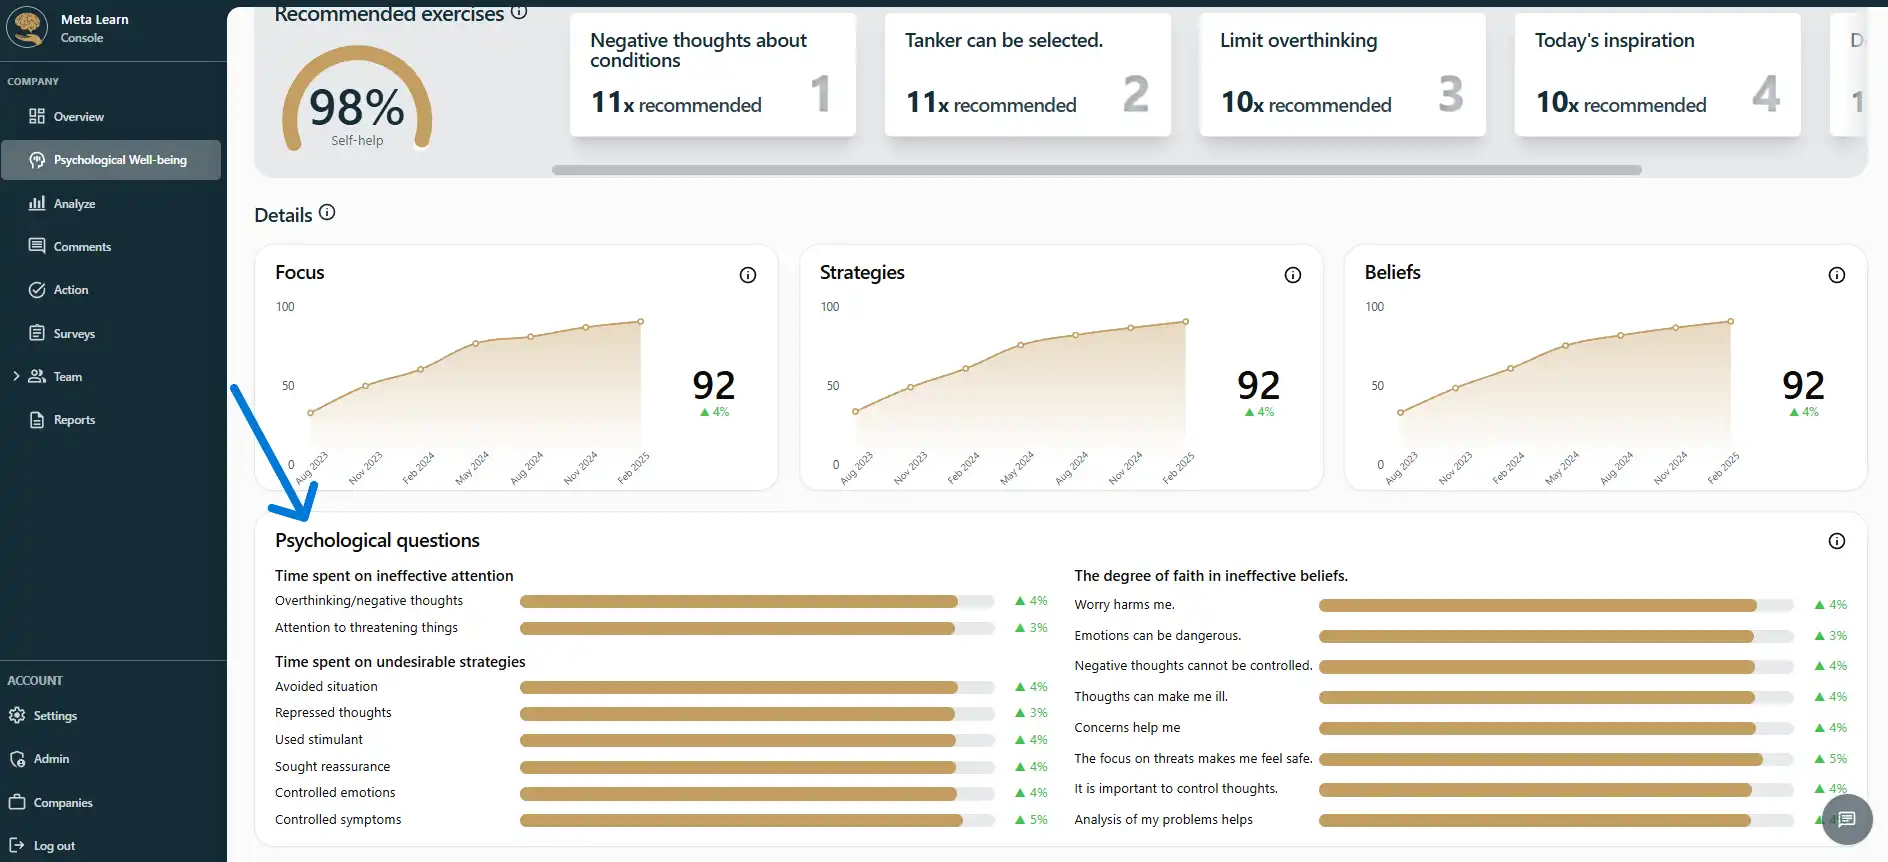Viewport: 1888px width, 862px height.
Task: Navigate to Surveys
Action: click(x=74, y=334)
